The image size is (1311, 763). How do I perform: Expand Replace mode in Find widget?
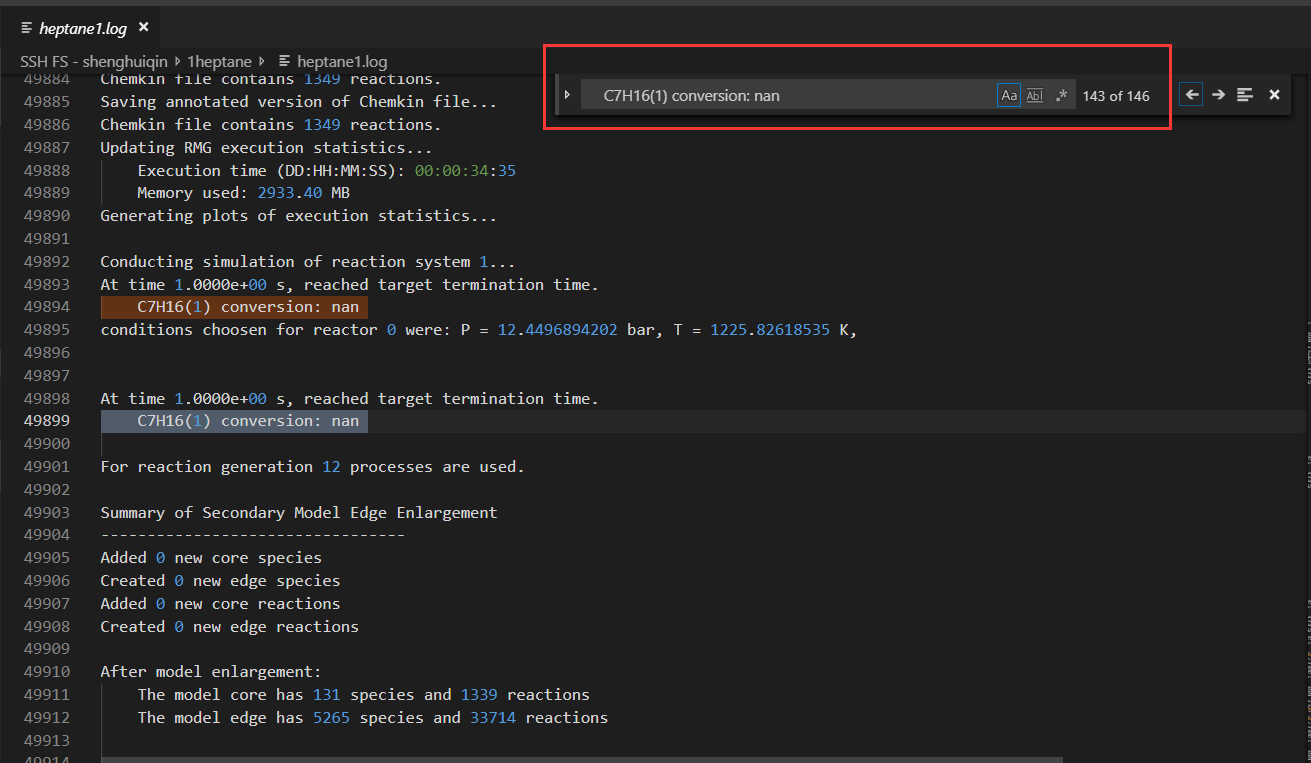coord(567,95)
